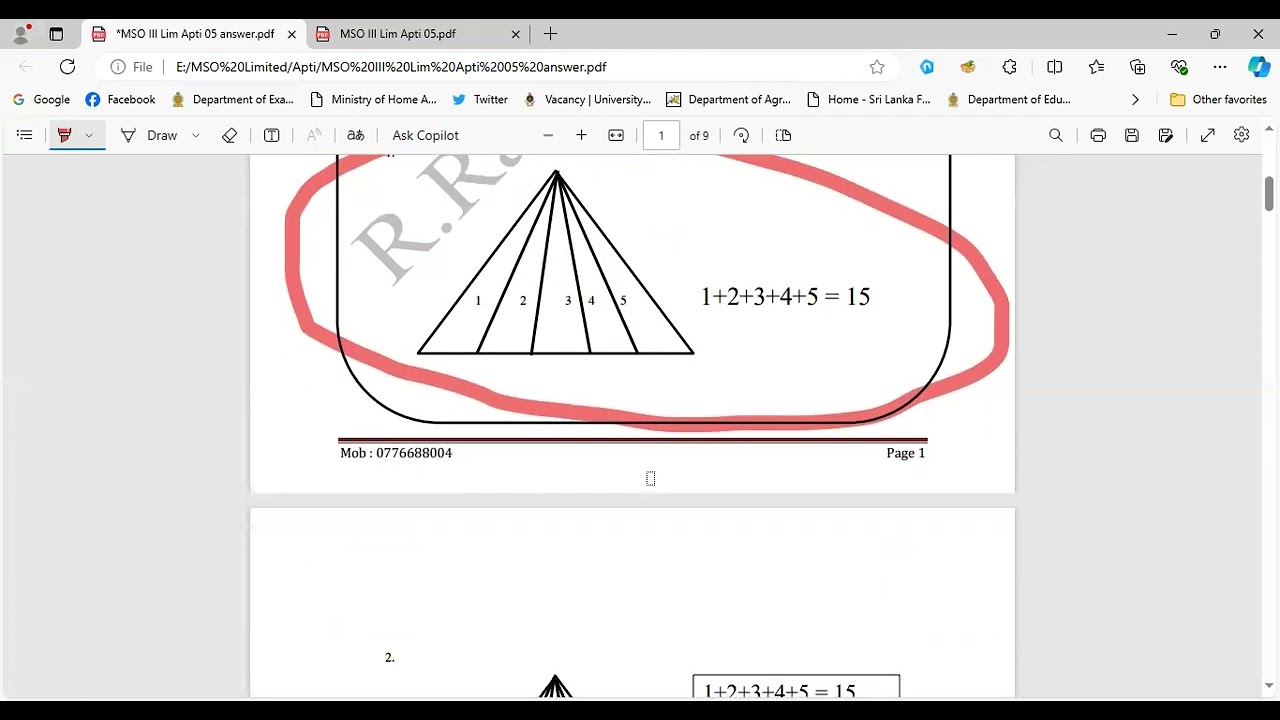Open the Copilot sidebar
This screenshot has height=720, width=1280.
tap(1259, 67)
